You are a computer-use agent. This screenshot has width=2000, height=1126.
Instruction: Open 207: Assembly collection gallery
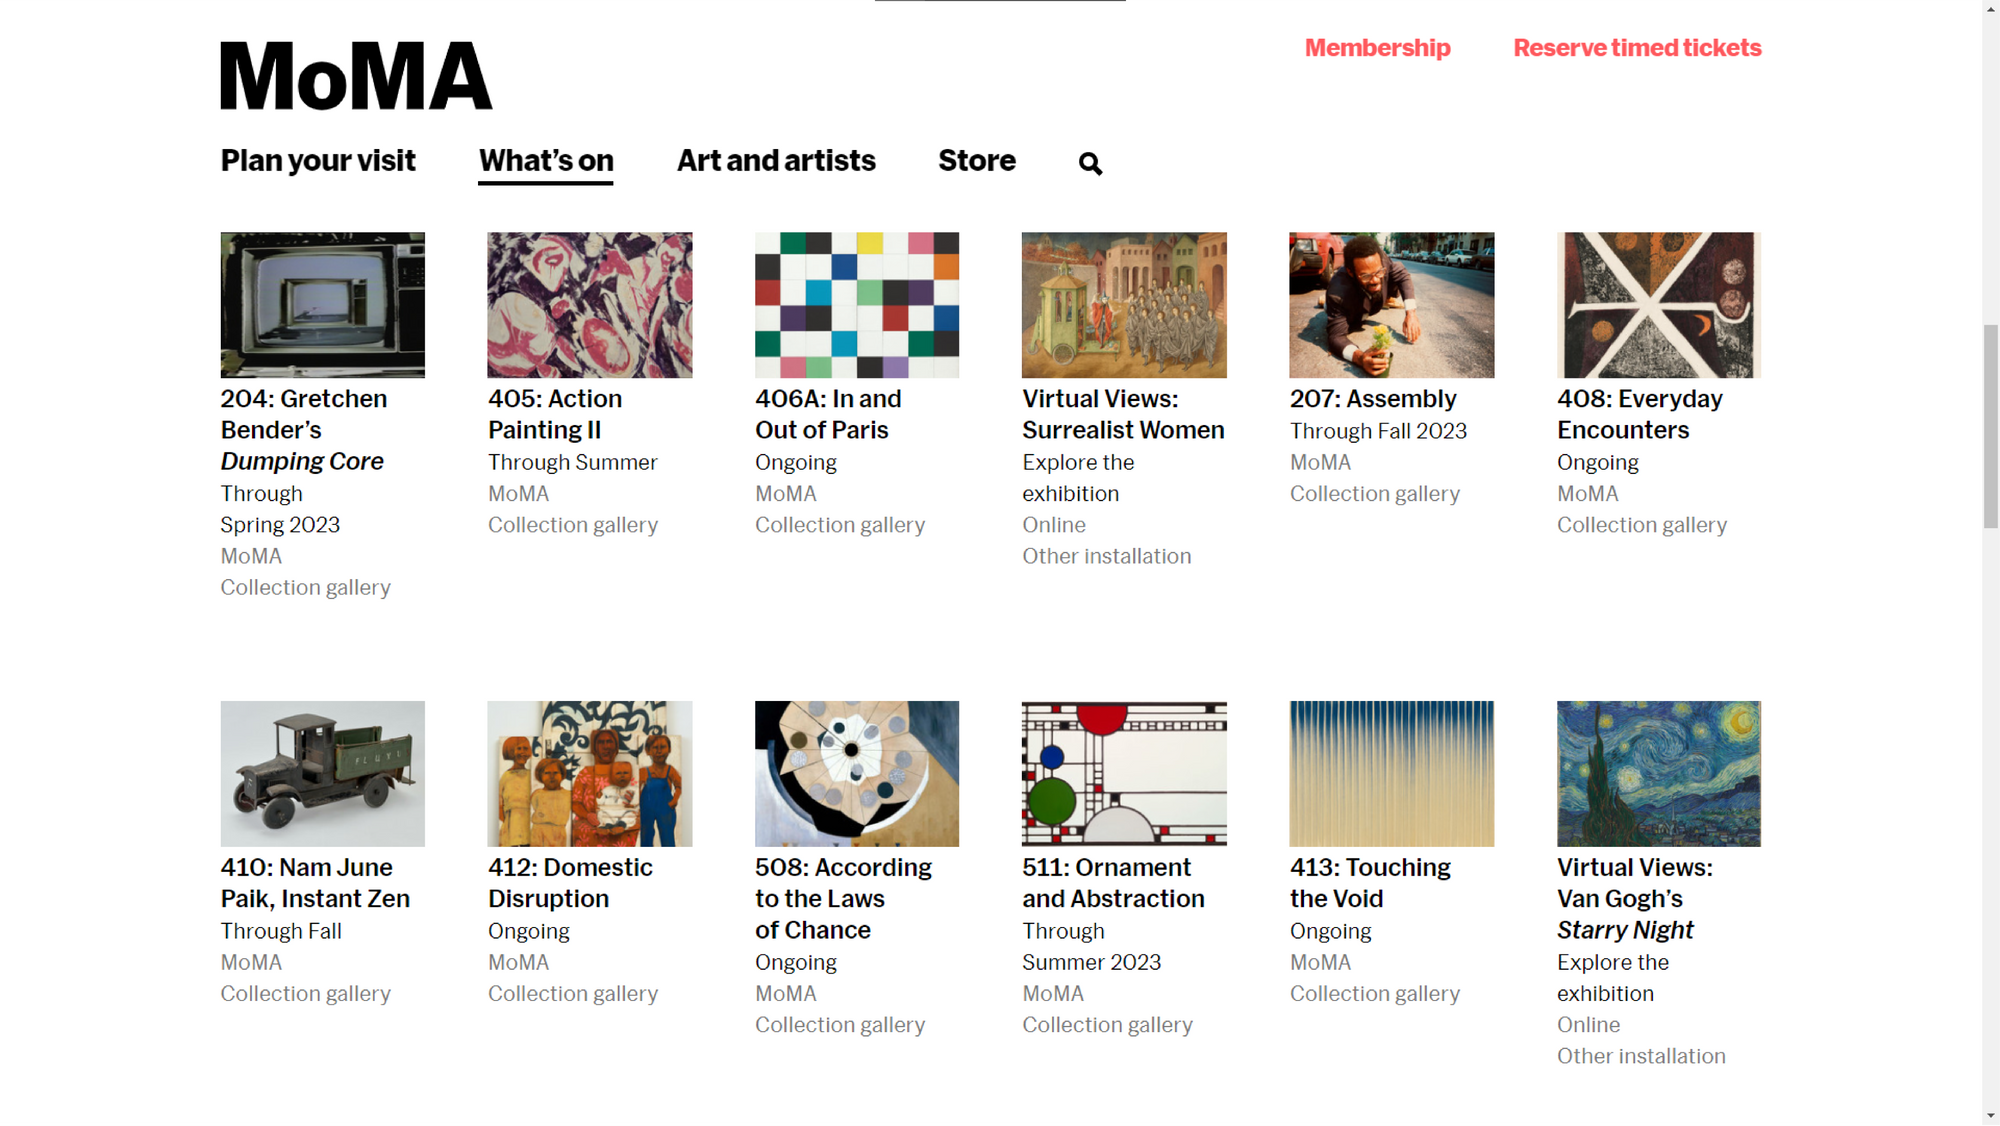click(1372, 398)
